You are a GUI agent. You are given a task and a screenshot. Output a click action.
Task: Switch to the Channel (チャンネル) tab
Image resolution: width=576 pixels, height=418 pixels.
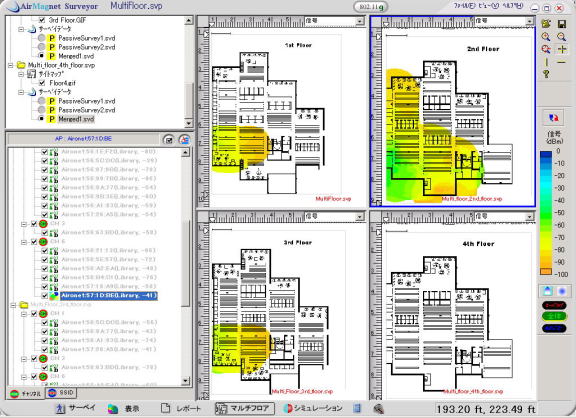(x=25, y=393)
